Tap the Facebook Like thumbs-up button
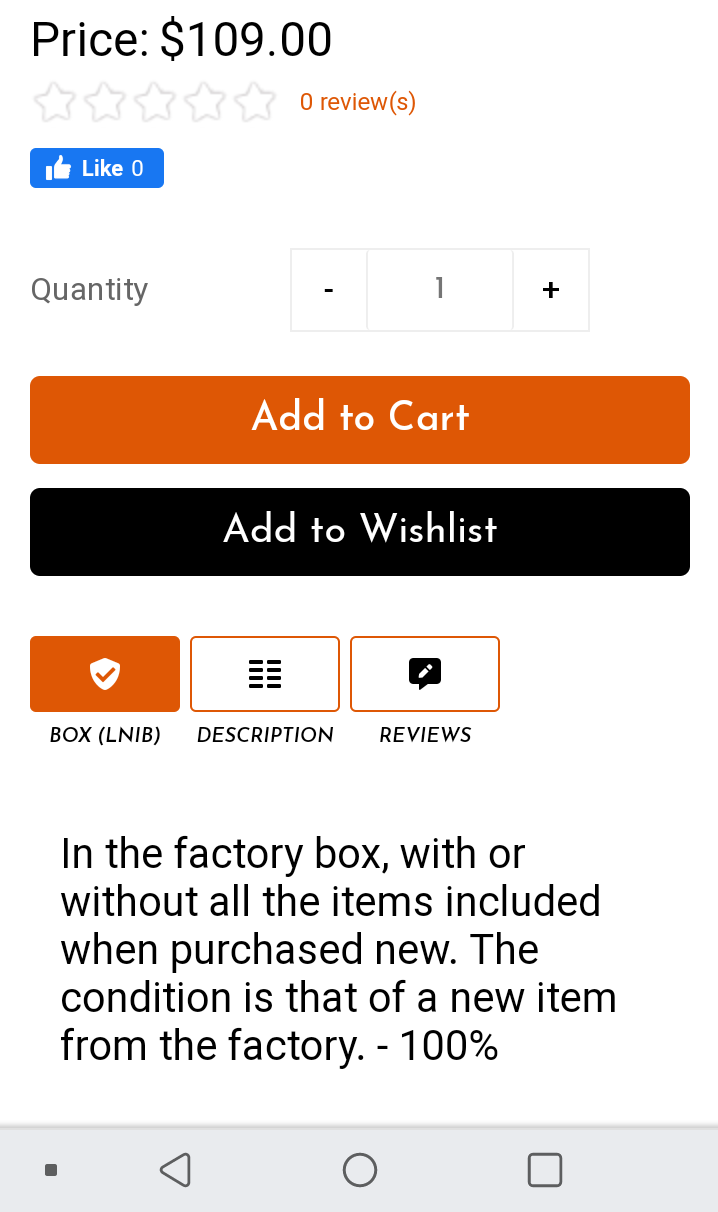Viewport: 718px width, 1212px height. 97,168
